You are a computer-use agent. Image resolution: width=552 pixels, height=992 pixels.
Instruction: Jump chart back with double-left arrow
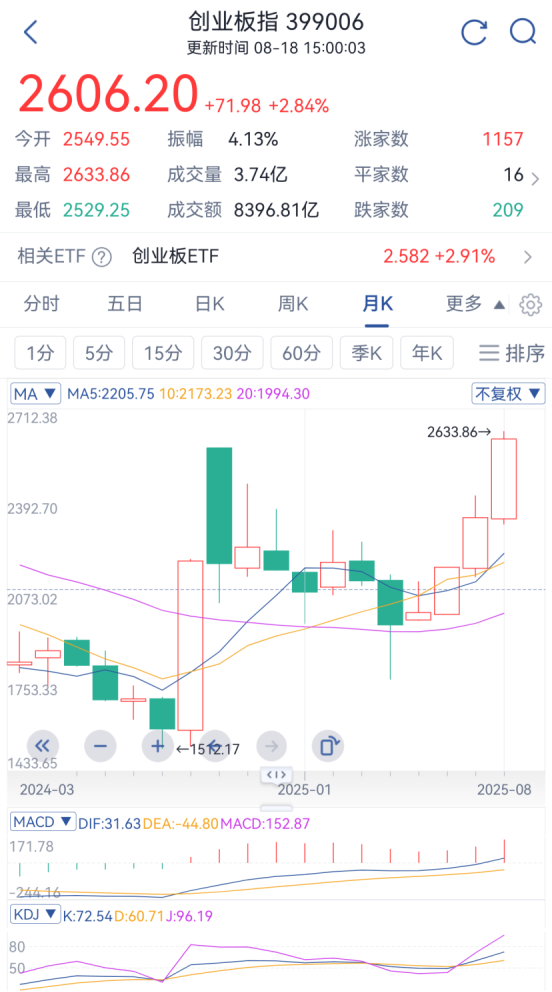44,745
